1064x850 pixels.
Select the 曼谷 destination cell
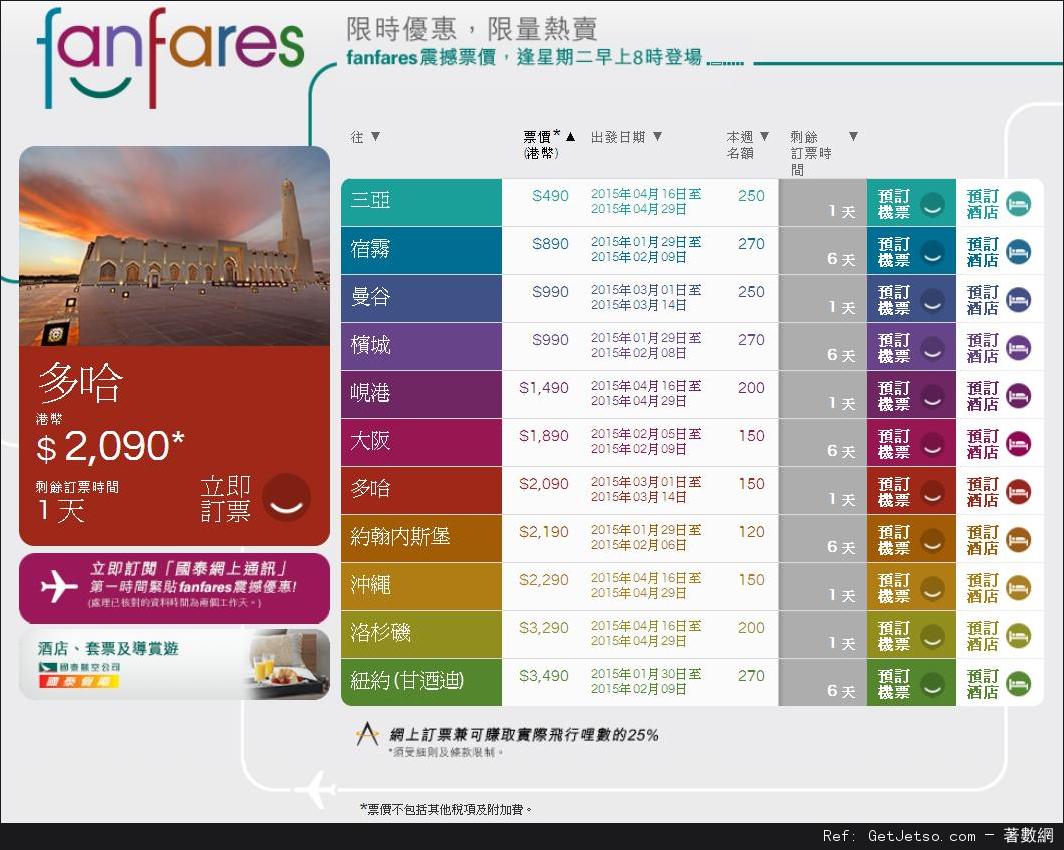[421, 298]
